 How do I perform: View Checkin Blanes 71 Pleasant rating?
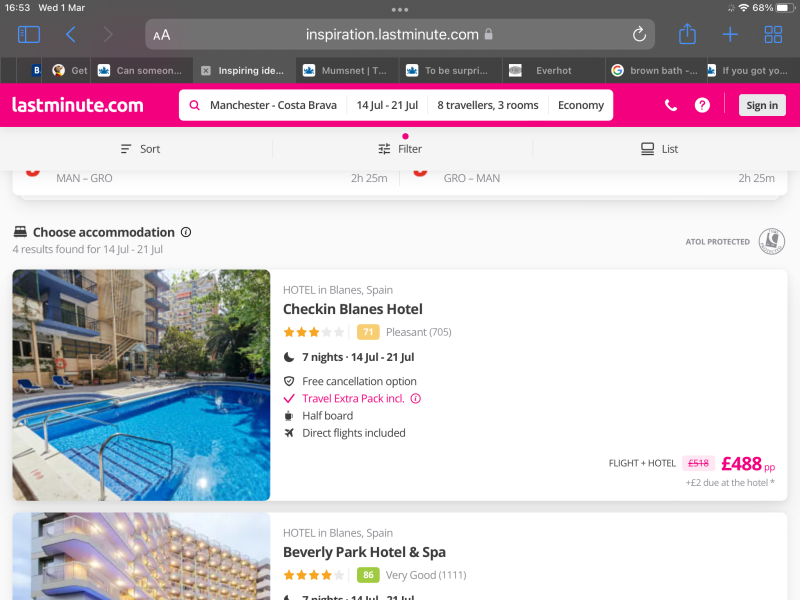(404, 332)
